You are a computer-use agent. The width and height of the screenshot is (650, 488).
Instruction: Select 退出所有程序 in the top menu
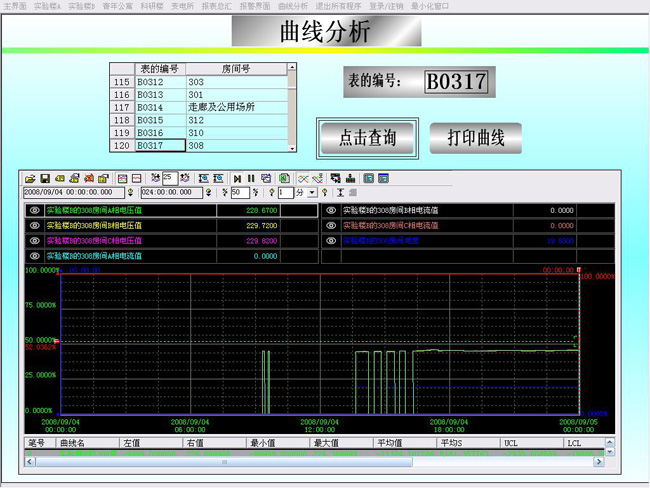coord(338,6)
